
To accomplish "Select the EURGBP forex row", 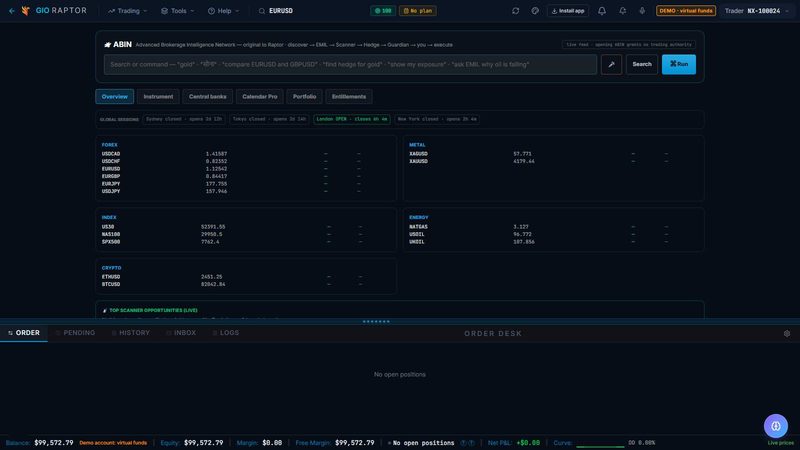I will (245, 176).
